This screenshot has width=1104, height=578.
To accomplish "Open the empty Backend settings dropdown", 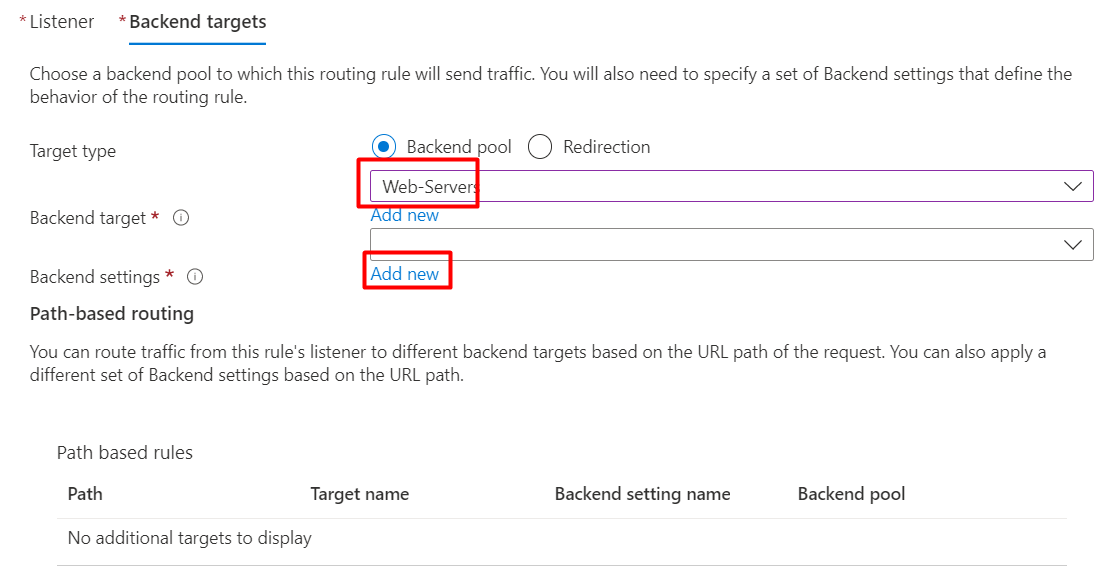I will click(732, 244).
